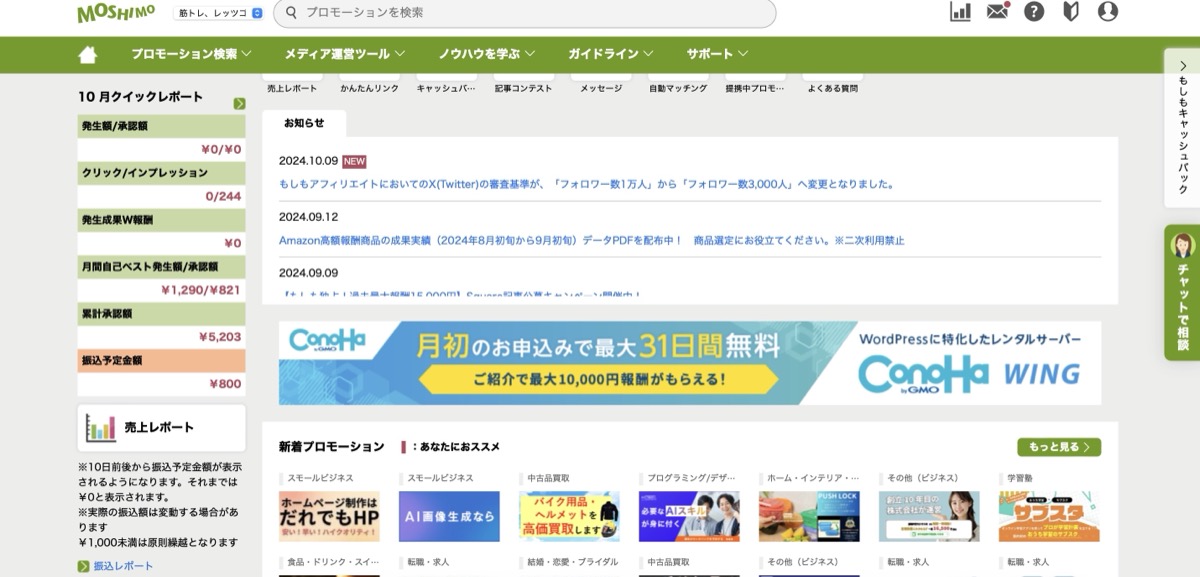Open the X(Twitter) 審査基準 news link
Screen dimensions: 1200x577
pyautogui.click(x=587, y=184)
